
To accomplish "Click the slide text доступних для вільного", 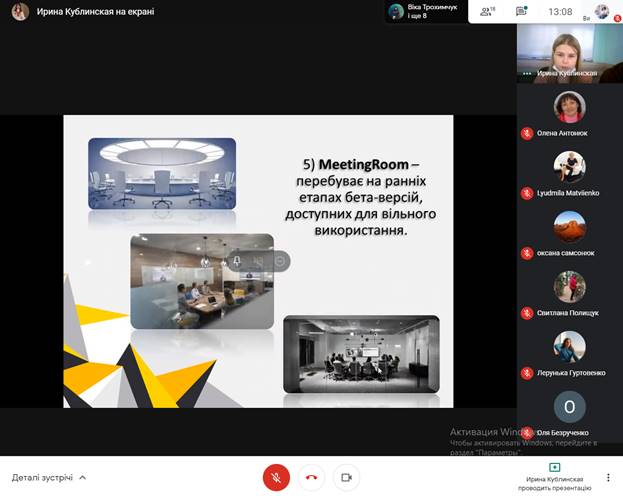I will tap(360, 214).
